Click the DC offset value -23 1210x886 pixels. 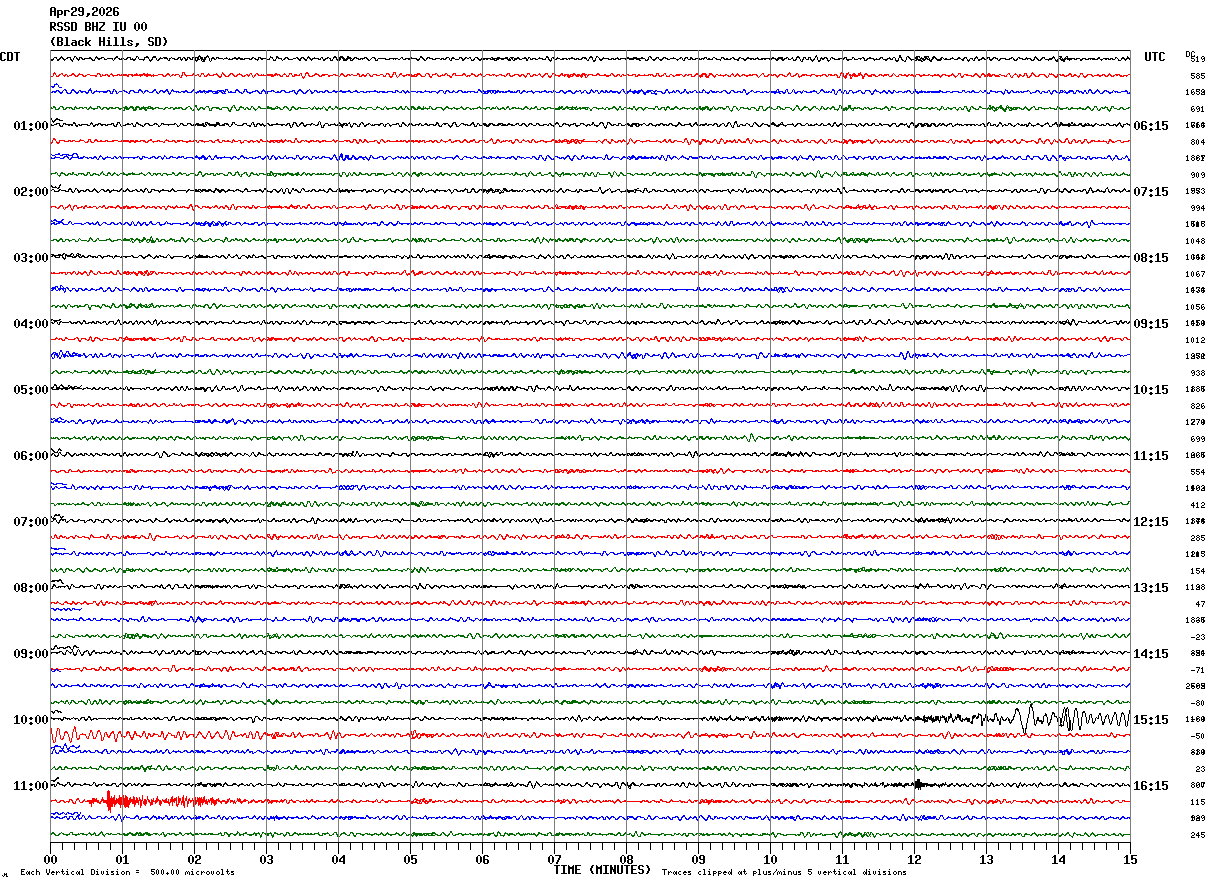click(x=1198, y=637)
